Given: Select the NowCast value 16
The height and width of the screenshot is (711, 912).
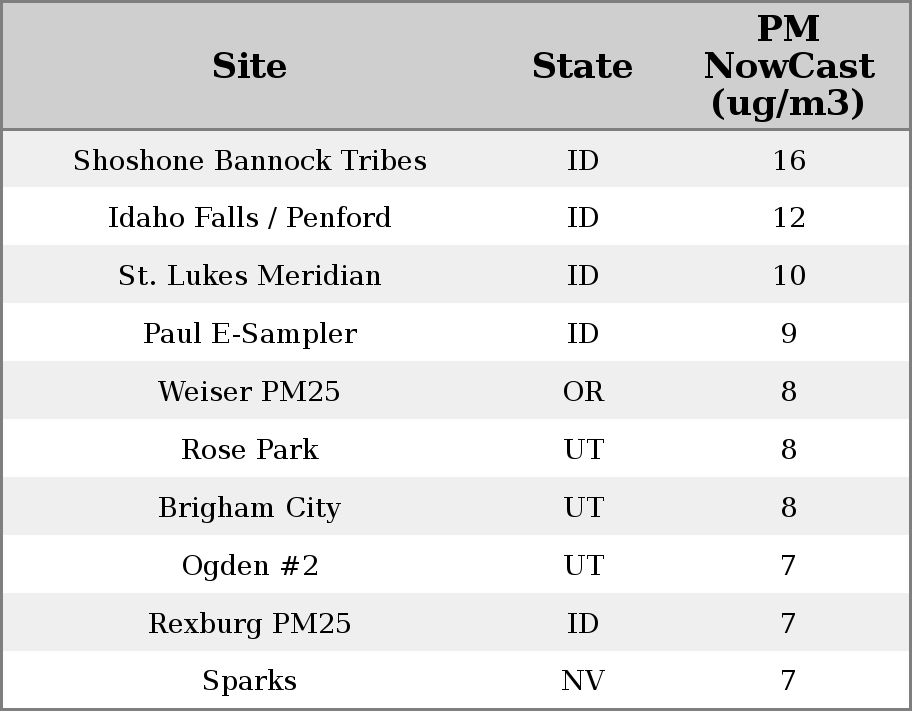Looking at the screenshot, I should coord(788,160).
